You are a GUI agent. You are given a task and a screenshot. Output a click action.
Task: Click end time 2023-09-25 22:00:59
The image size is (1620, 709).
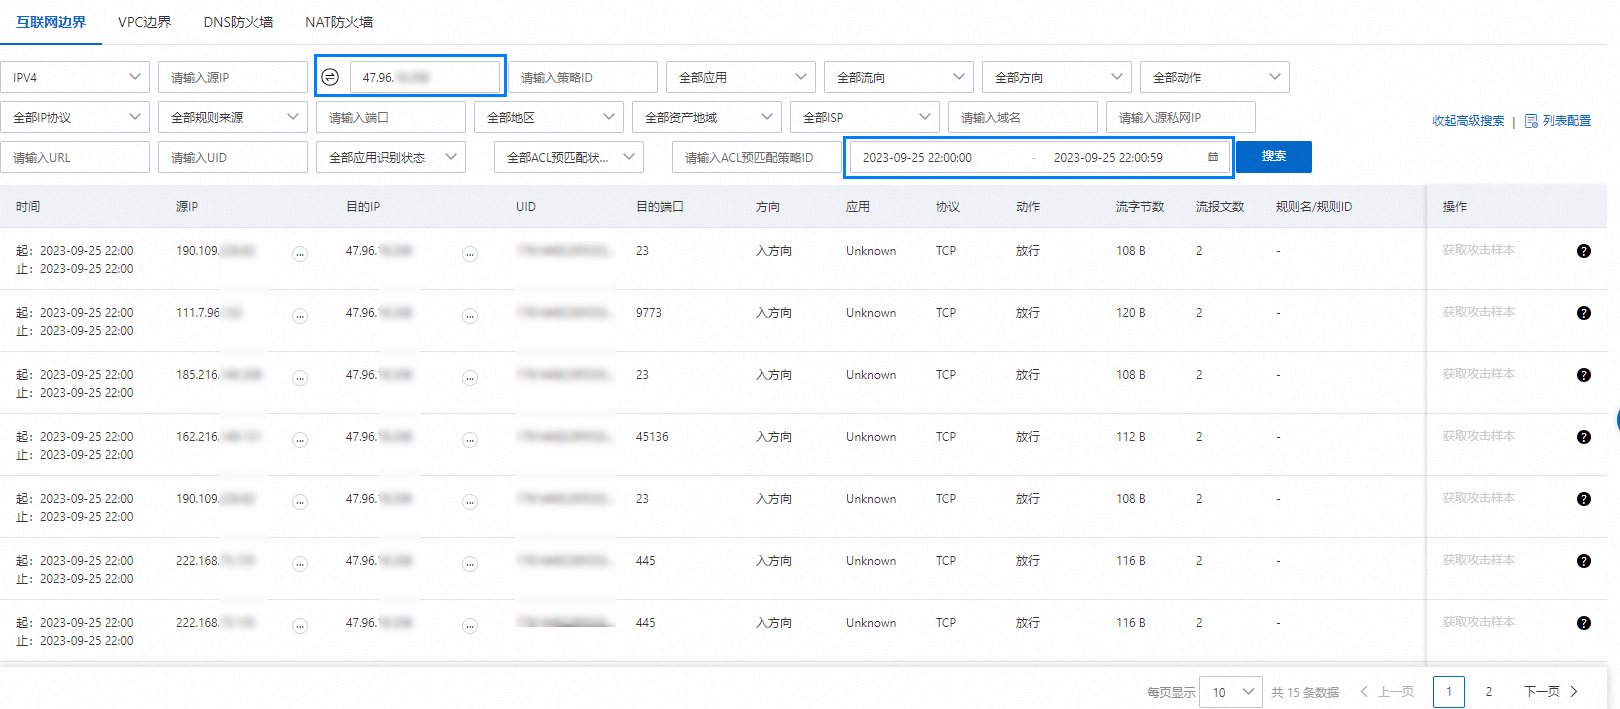[x=1108, y=157]
